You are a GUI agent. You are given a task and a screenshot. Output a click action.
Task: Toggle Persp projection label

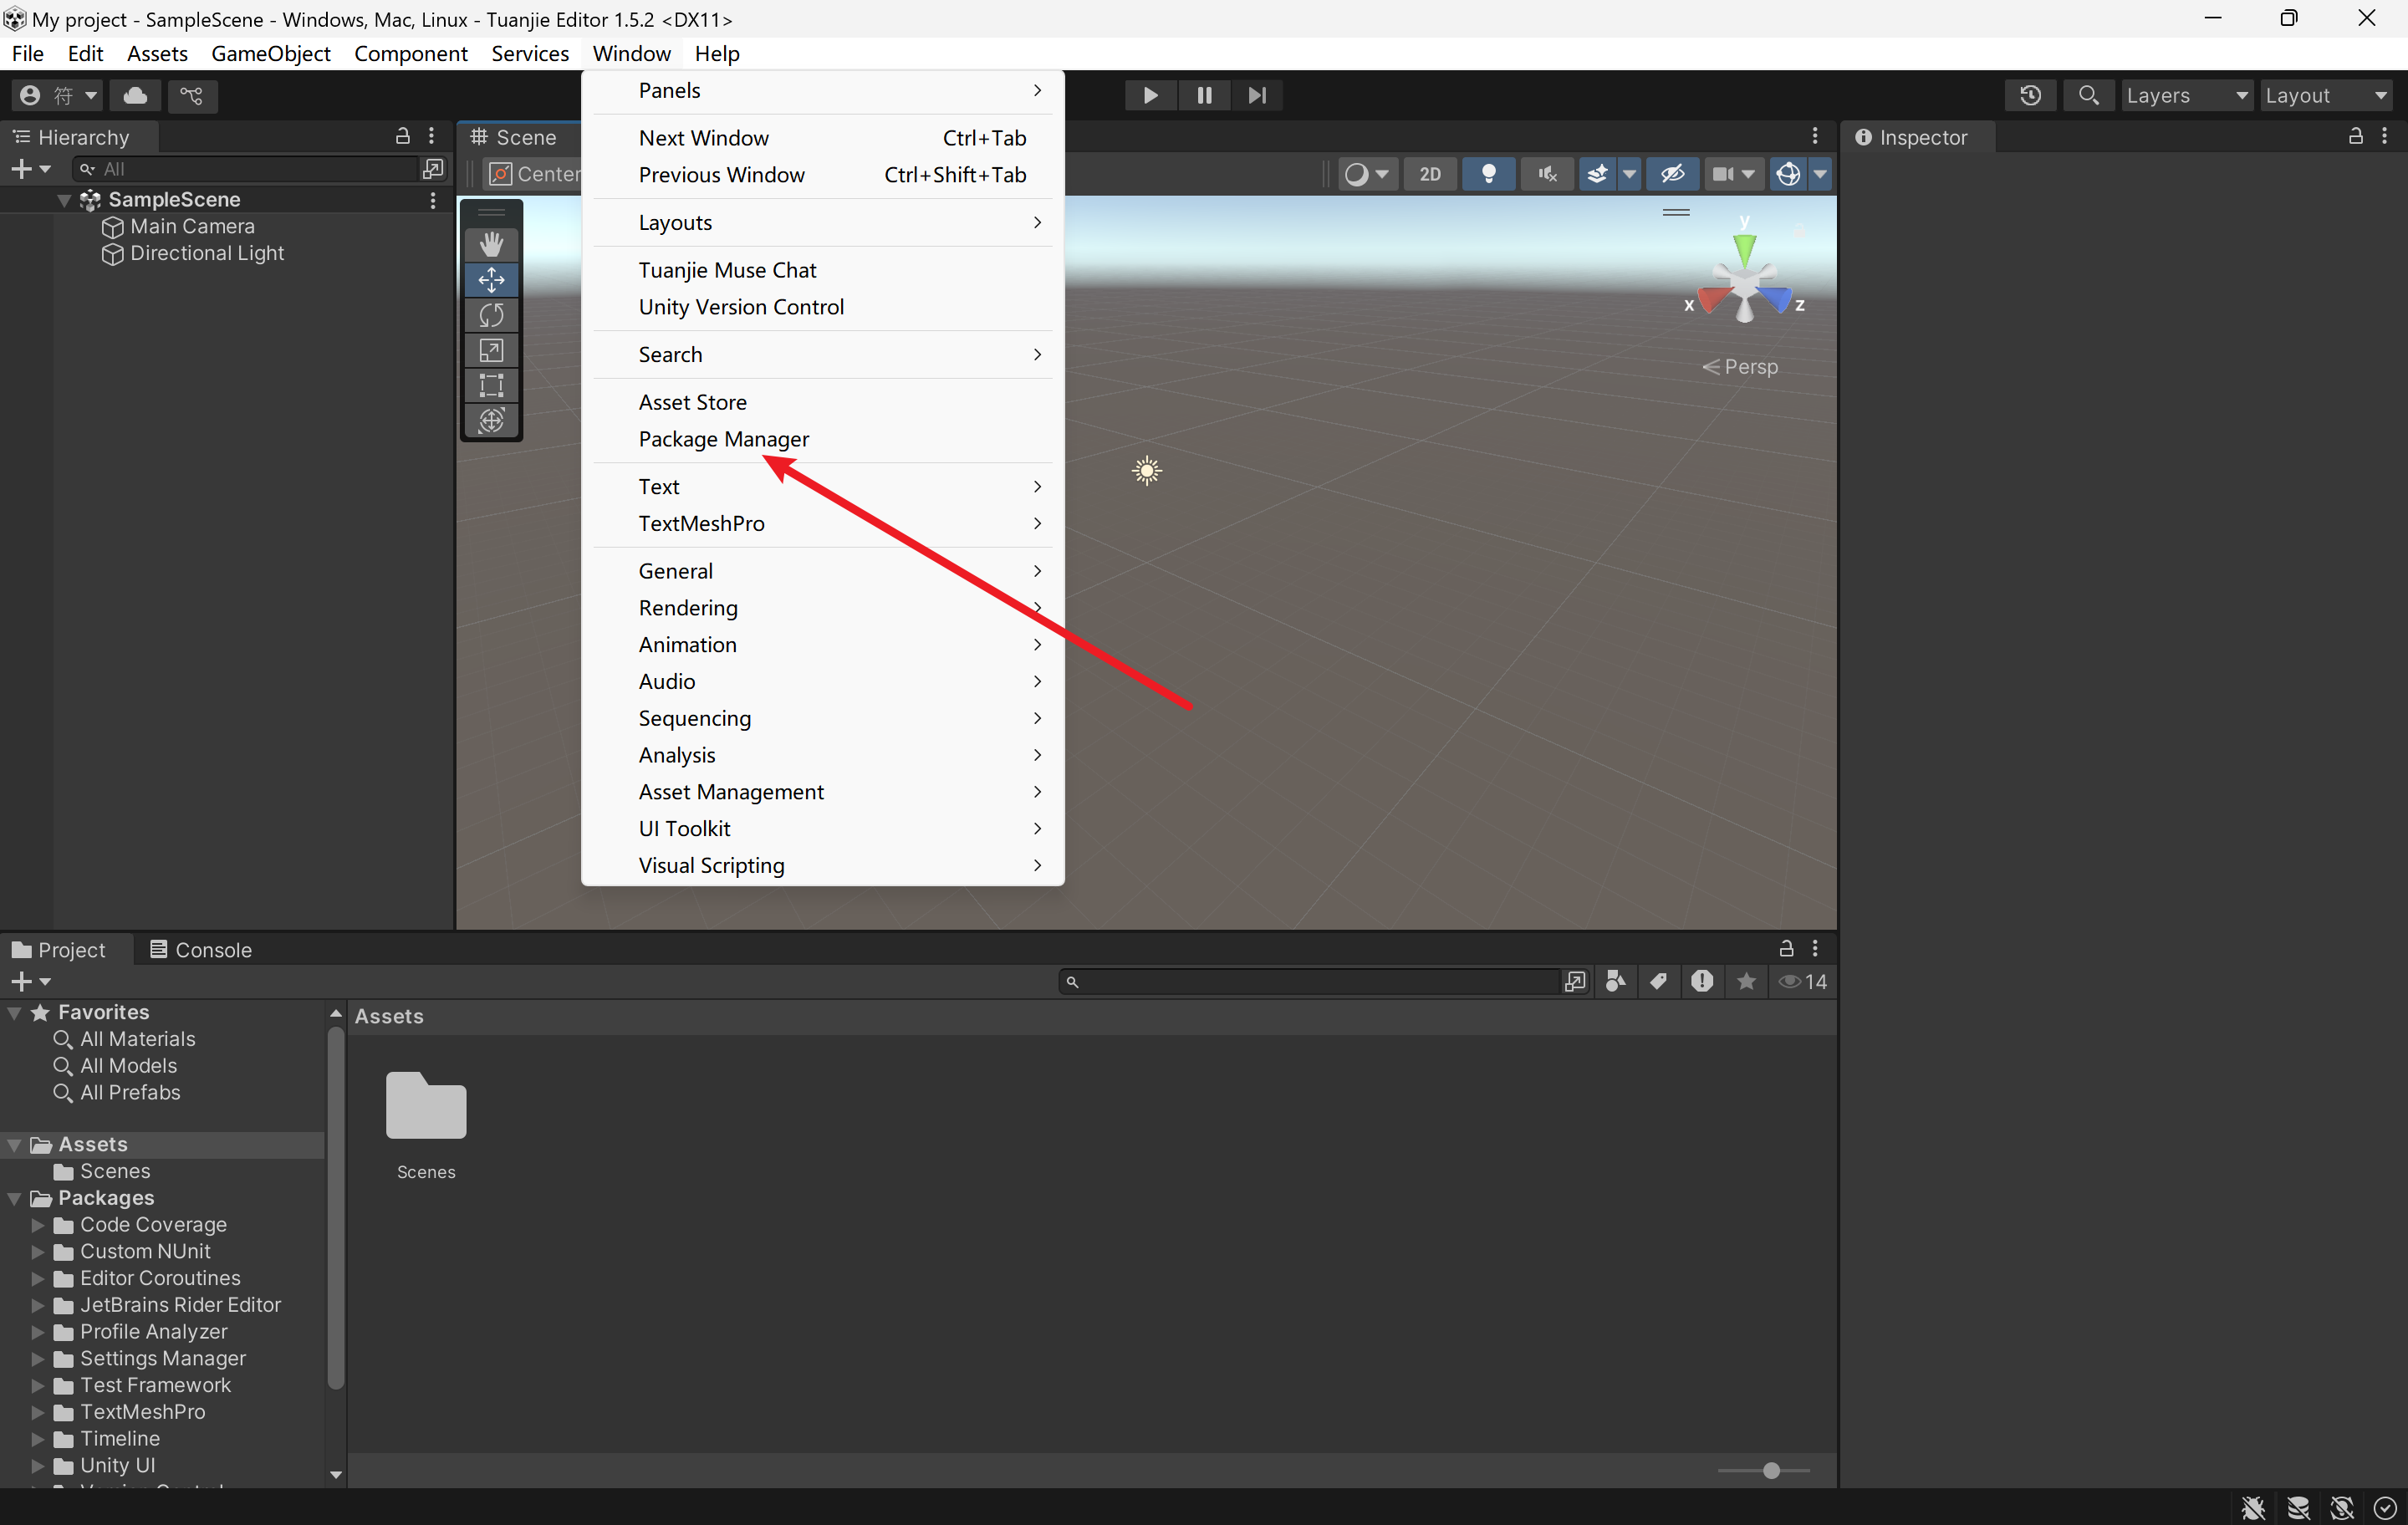point(1740,367)
